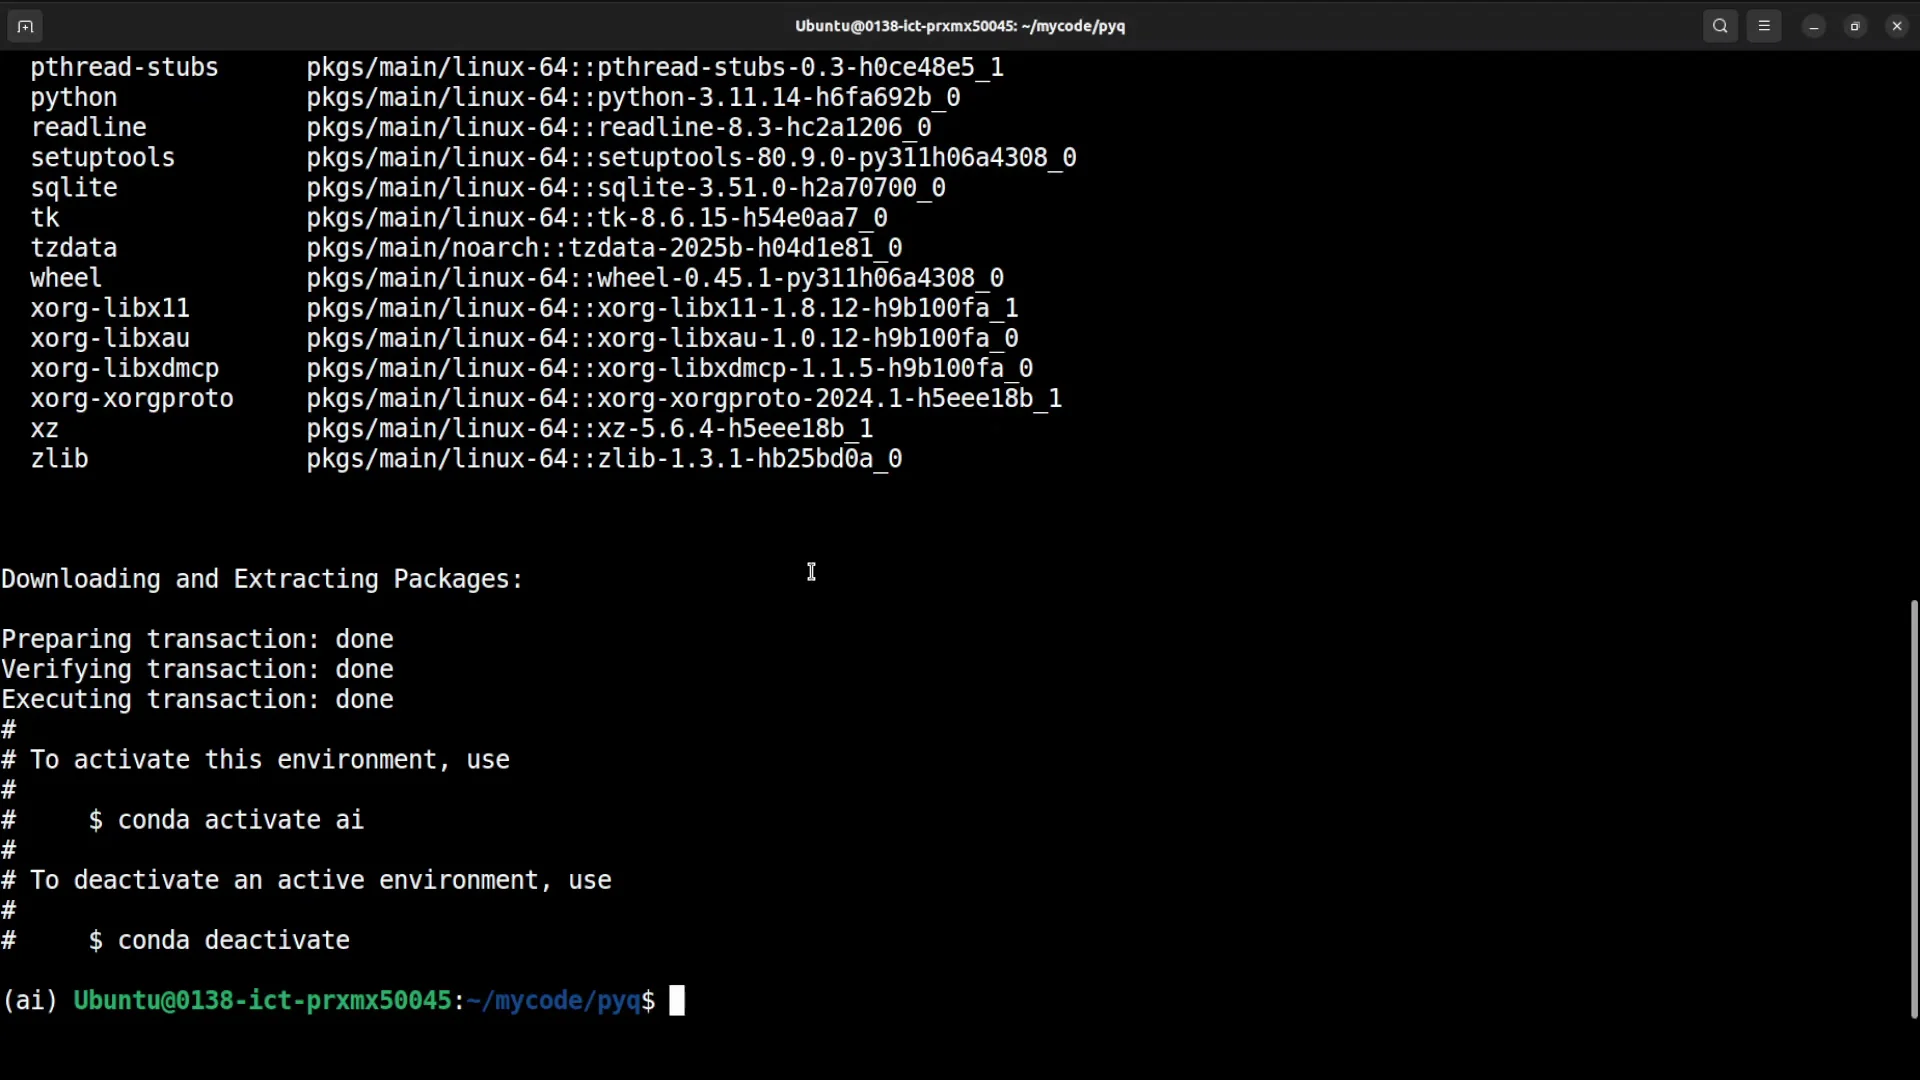The width and height of the screenshot is (1920, 1080).
Task: Restore down the terminal window
Action: (x=1855, y=26)
